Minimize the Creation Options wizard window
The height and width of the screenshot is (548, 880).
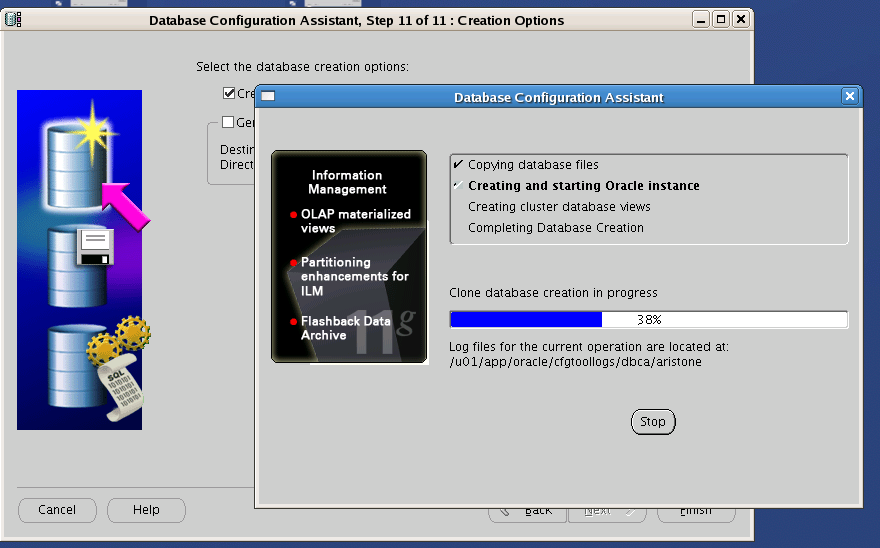[700, 20]
